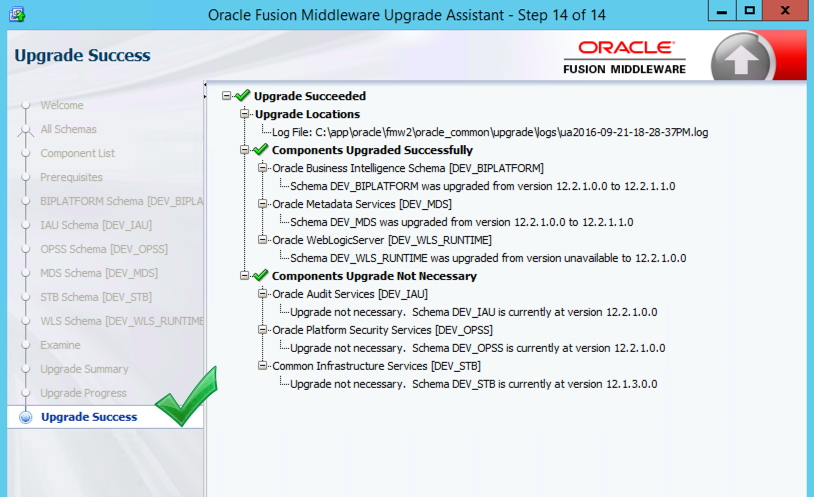
Task: Collapse the Upgrade Succeeded root node
Action: tap(226, 96)
